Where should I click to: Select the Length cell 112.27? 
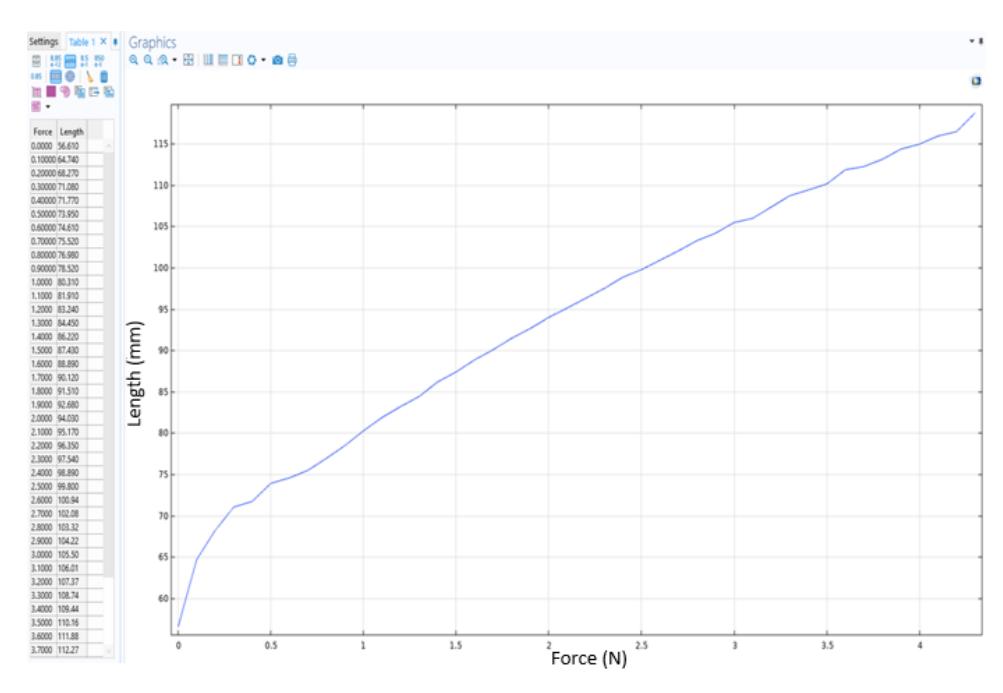pos(72,650)
